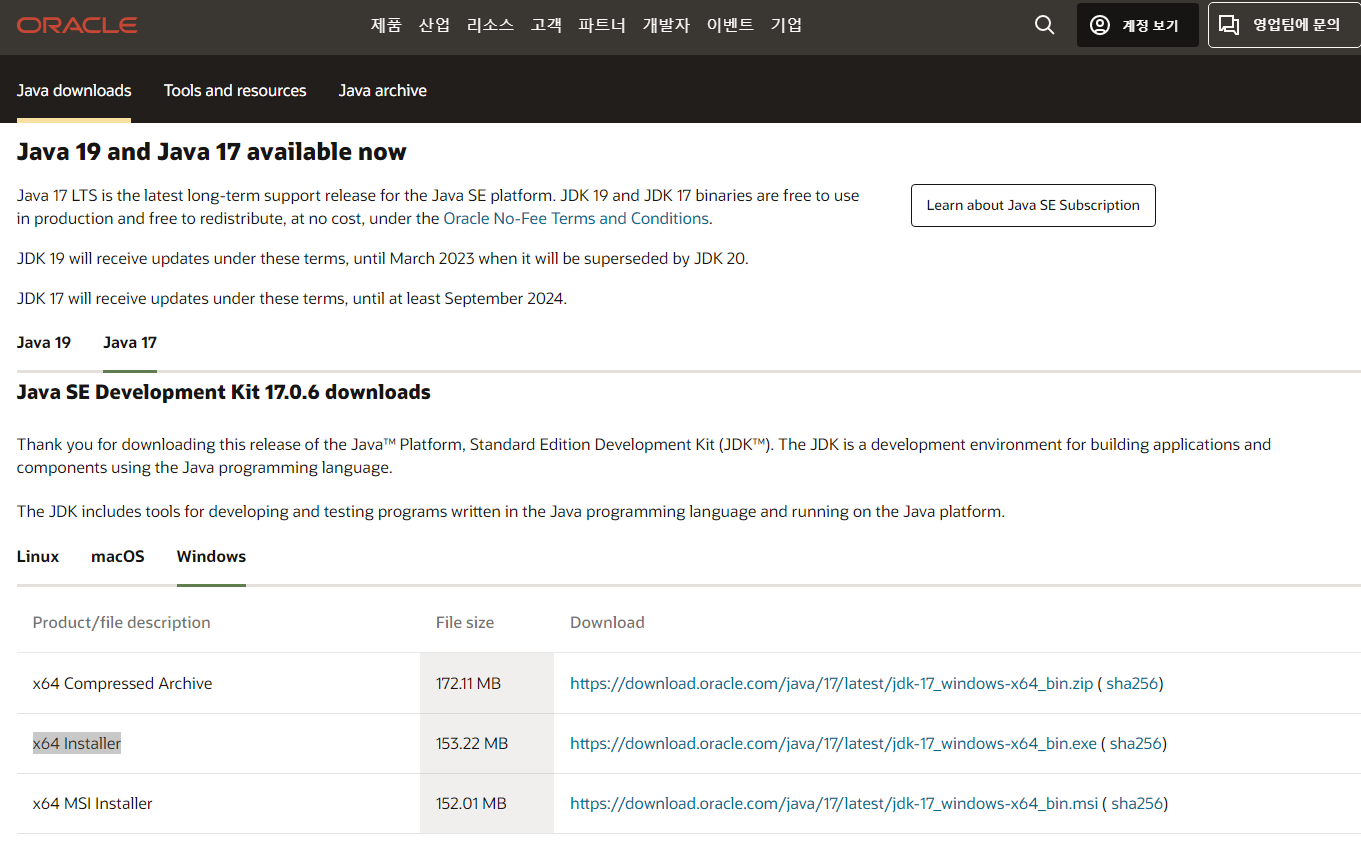This screenshot has height=844, width=1361.
Task: Open the 개발자 menu
Action: [x=666, y=25]
